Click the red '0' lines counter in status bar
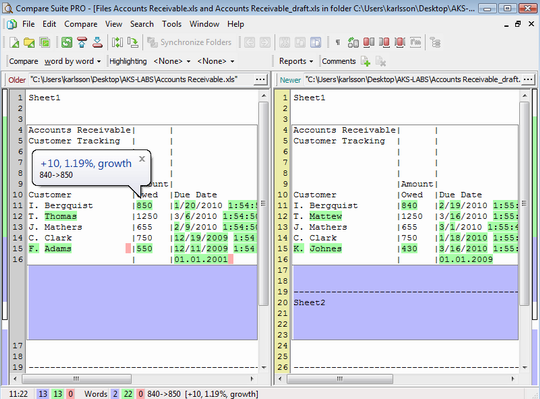540x399 pixels. tap(70, 394)
